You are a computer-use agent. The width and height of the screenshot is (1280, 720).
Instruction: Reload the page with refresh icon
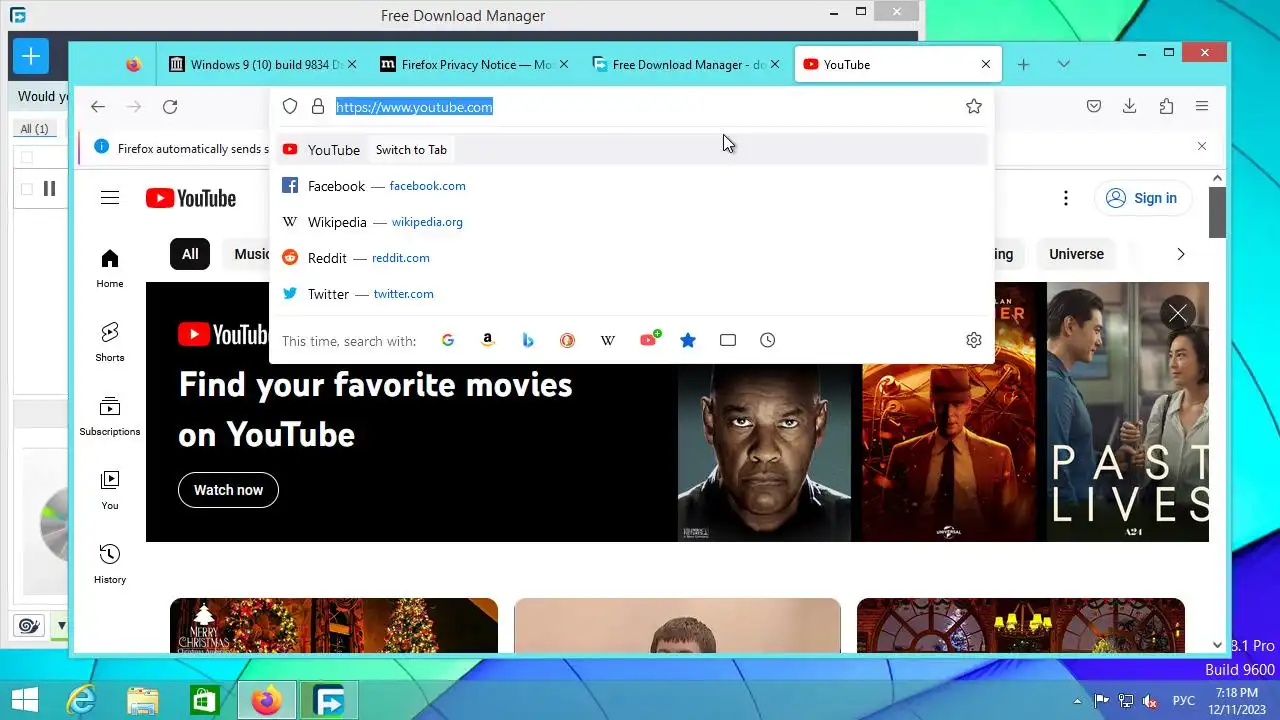170,107
